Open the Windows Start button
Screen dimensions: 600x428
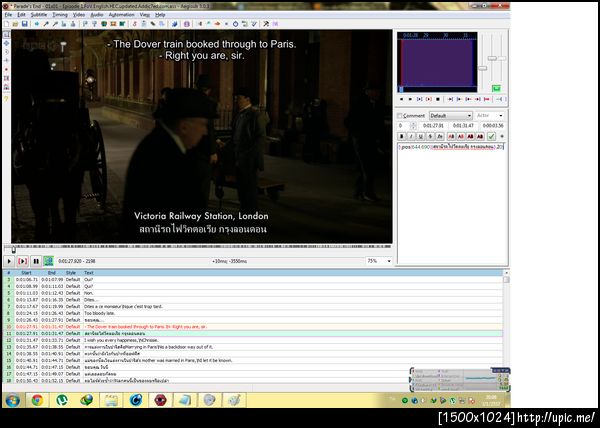13,400
